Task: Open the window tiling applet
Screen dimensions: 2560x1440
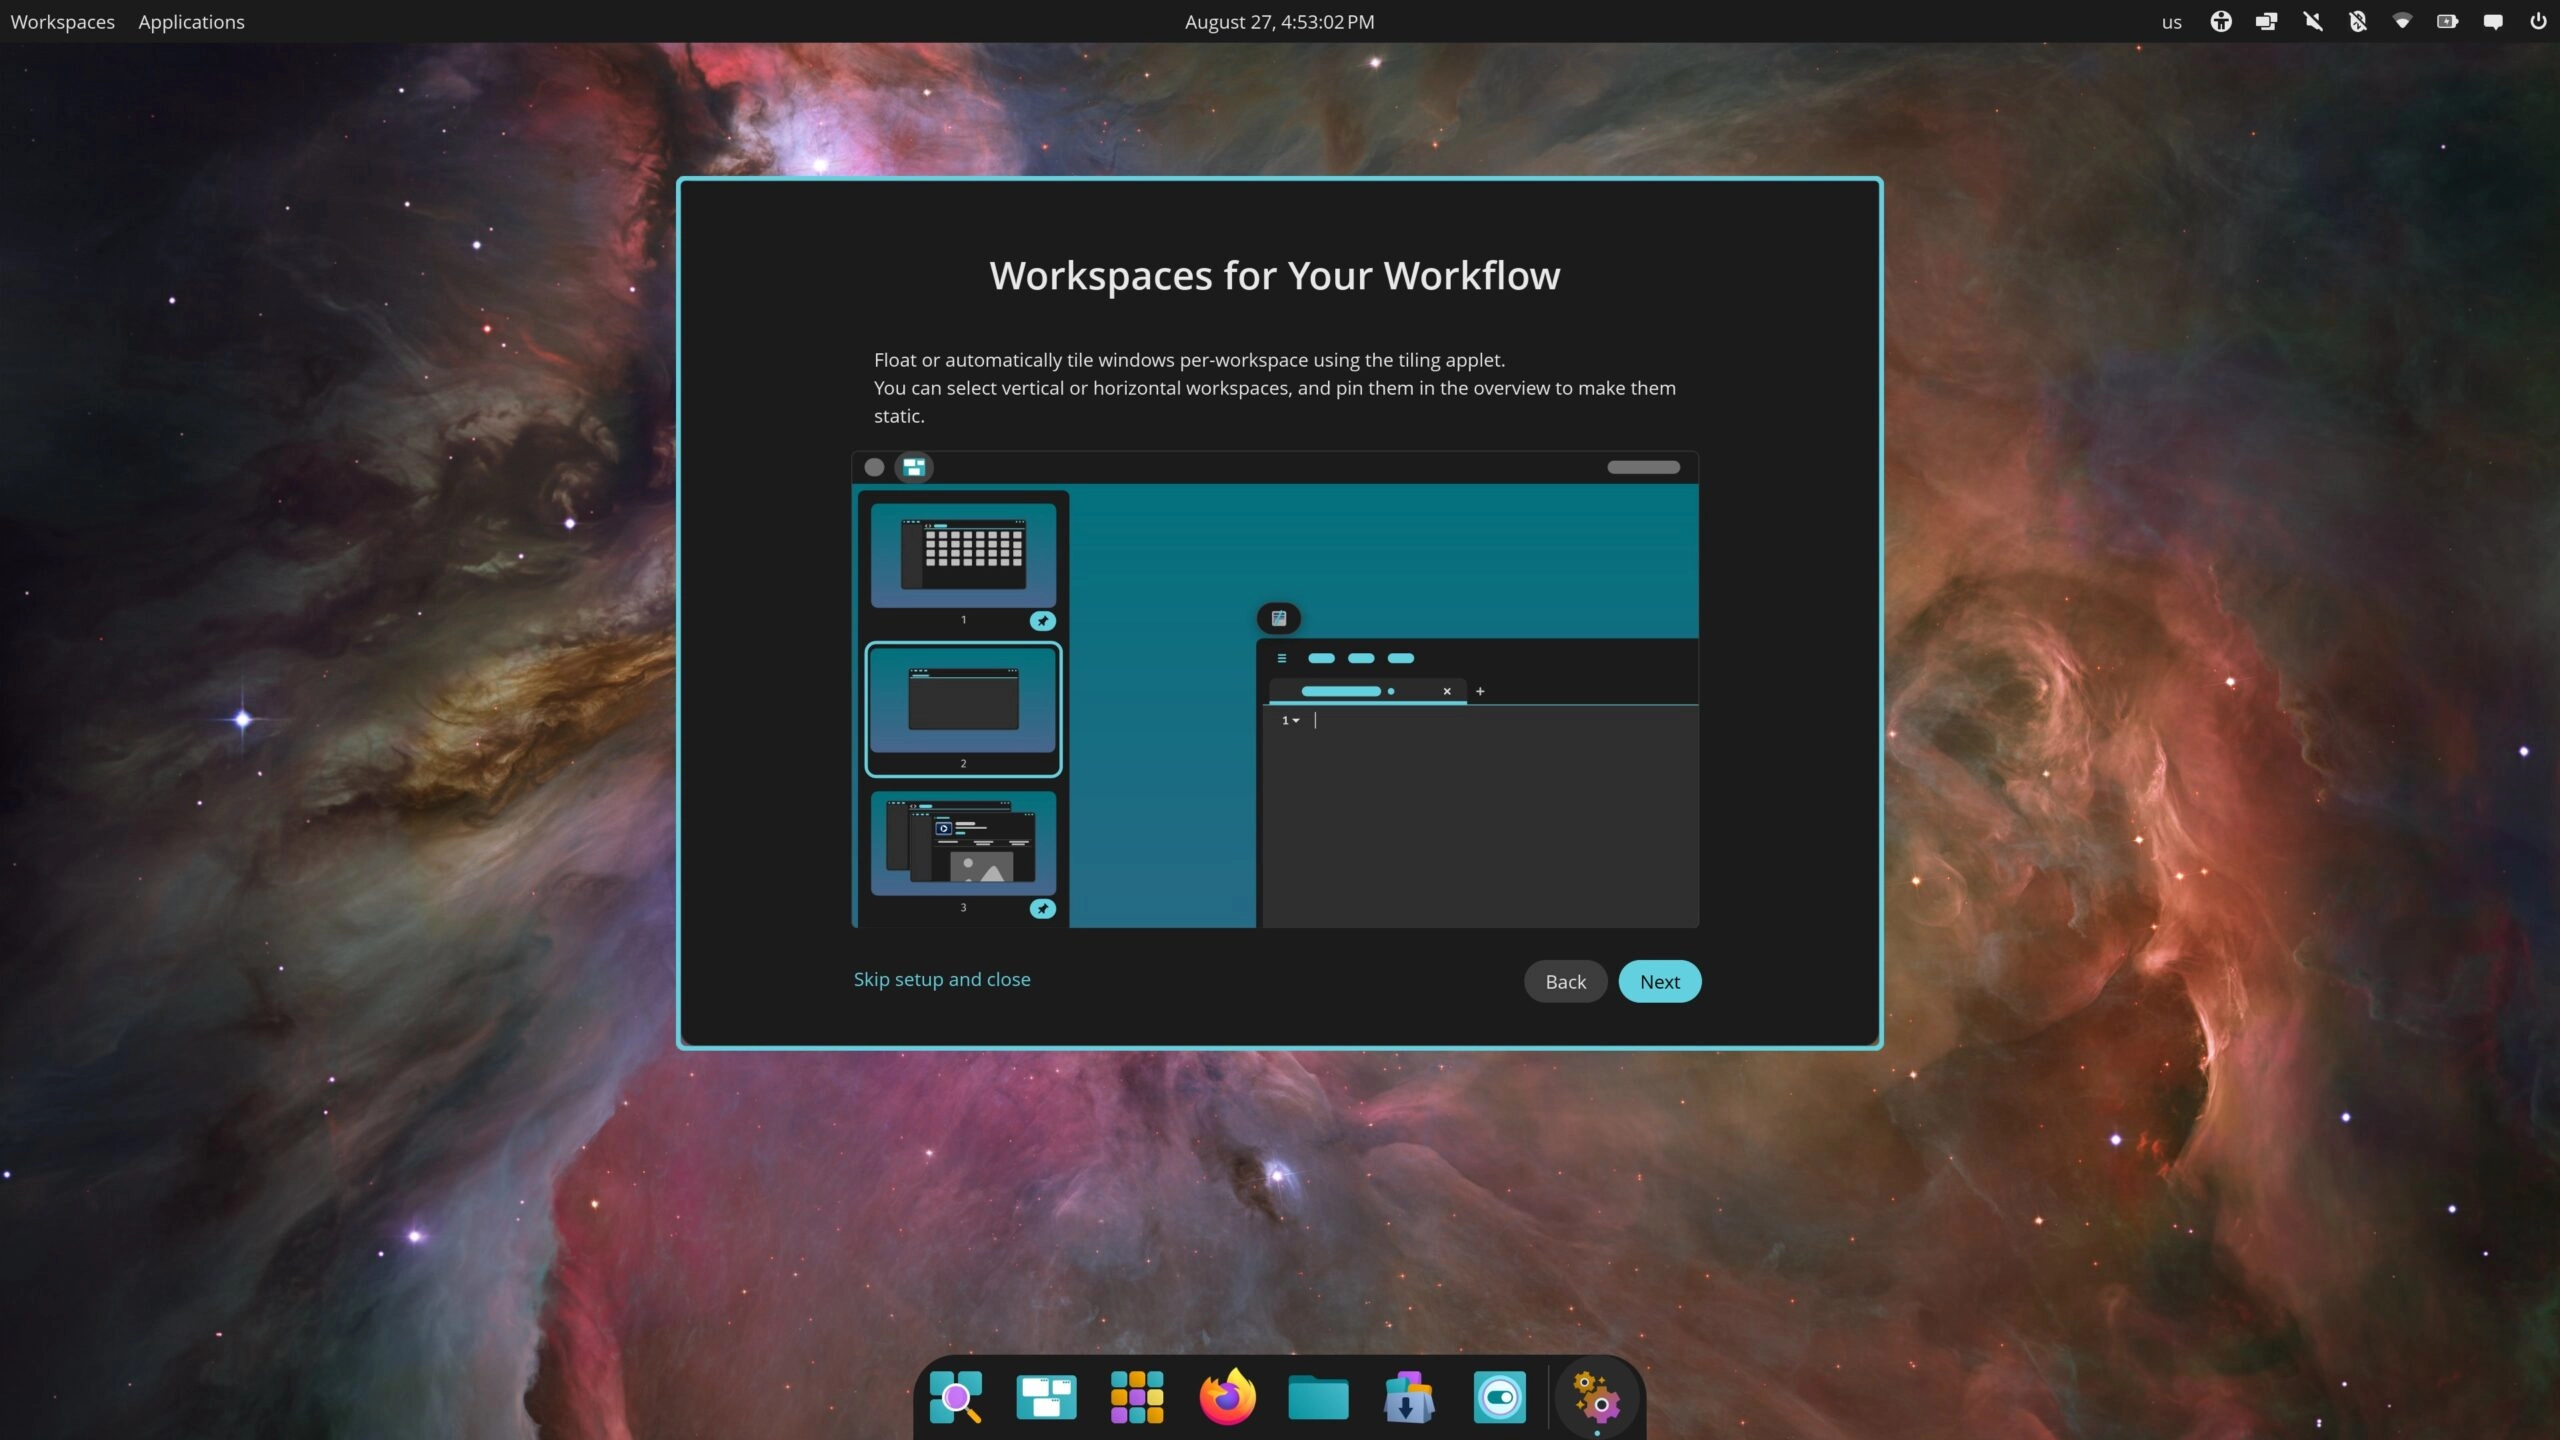Action: 2266,21
